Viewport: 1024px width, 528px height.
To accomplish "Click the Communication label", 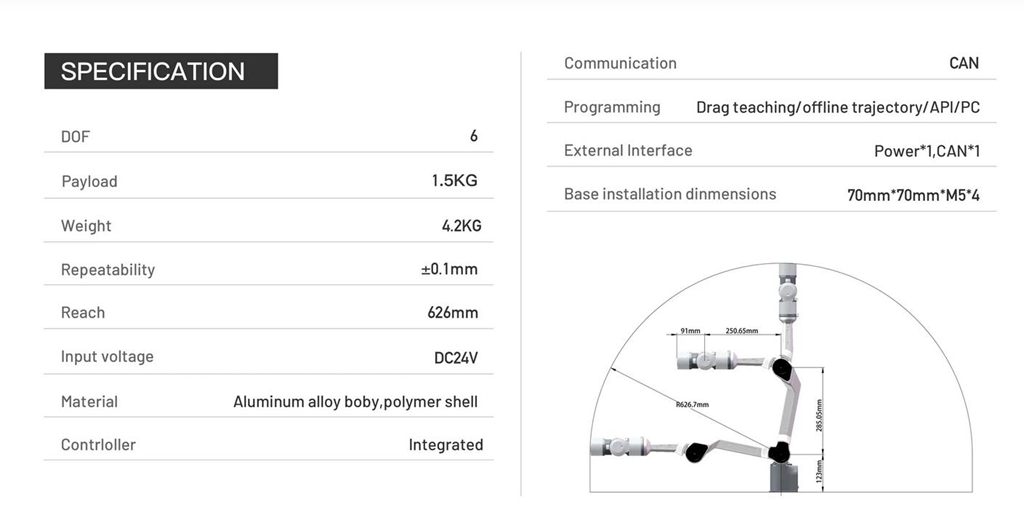I will coord(620,63).
